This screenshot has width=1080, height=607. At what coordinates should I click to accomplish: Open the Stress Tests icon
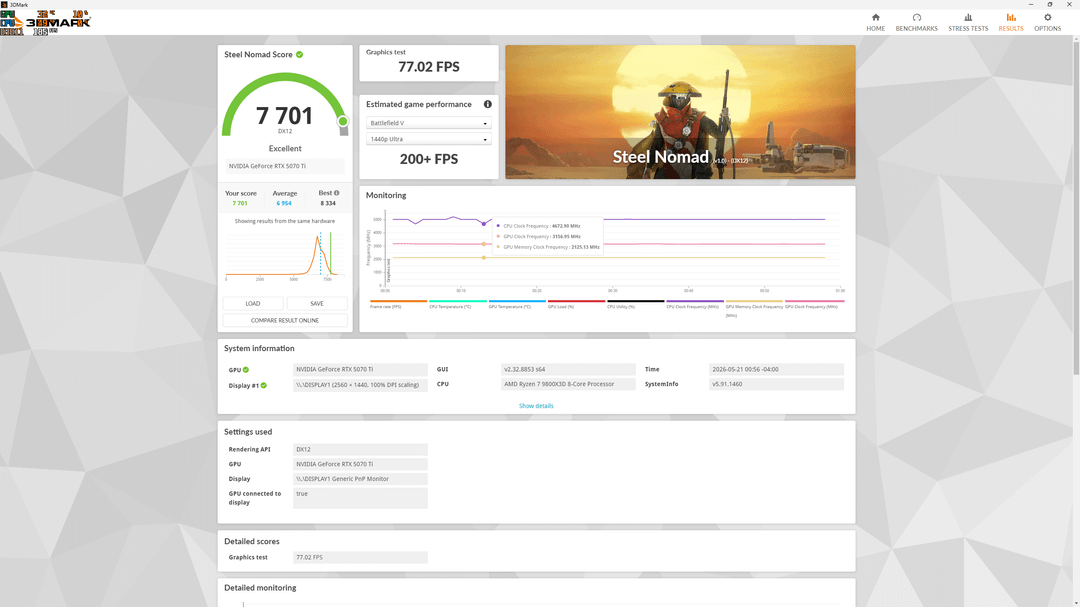[x=968, y=18]
